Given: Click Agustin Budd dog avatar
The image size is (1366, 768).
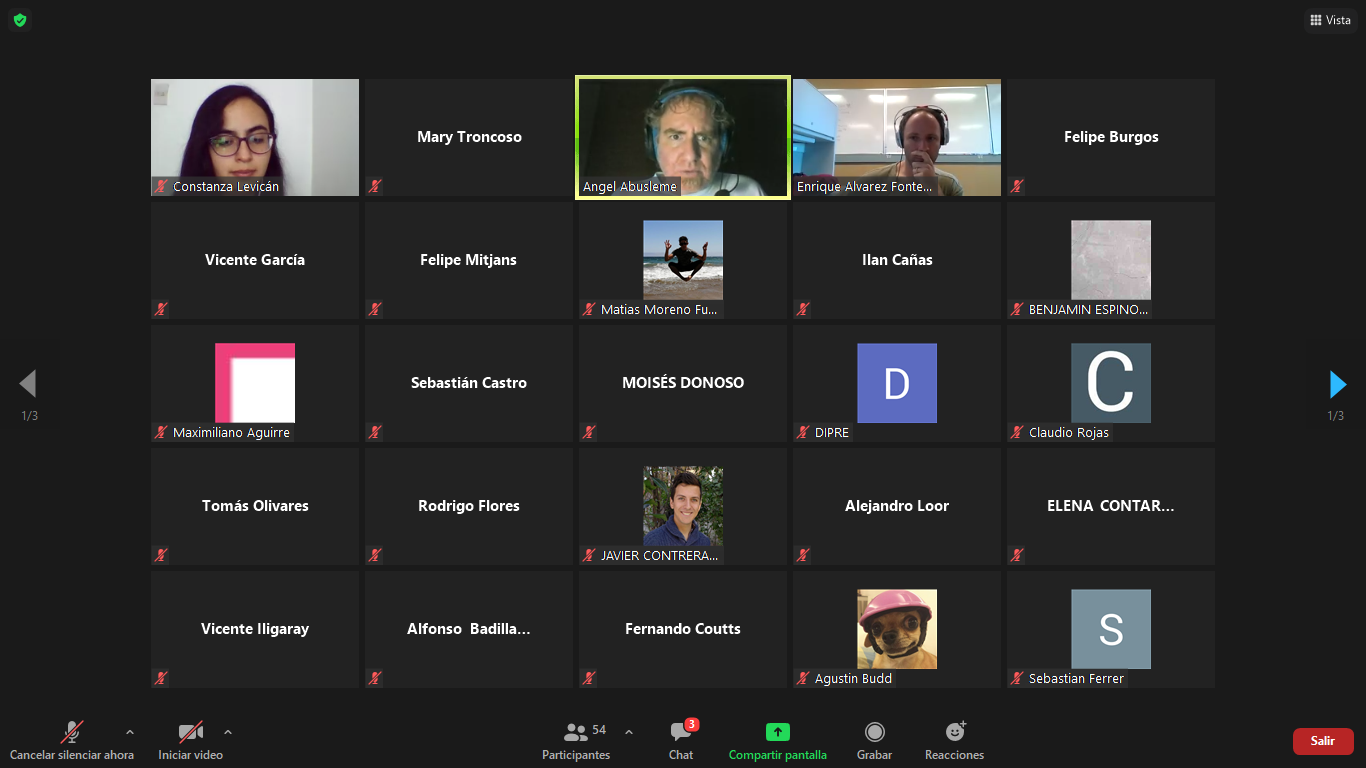Looking at the screenshot, I should [x=897, y=629].
